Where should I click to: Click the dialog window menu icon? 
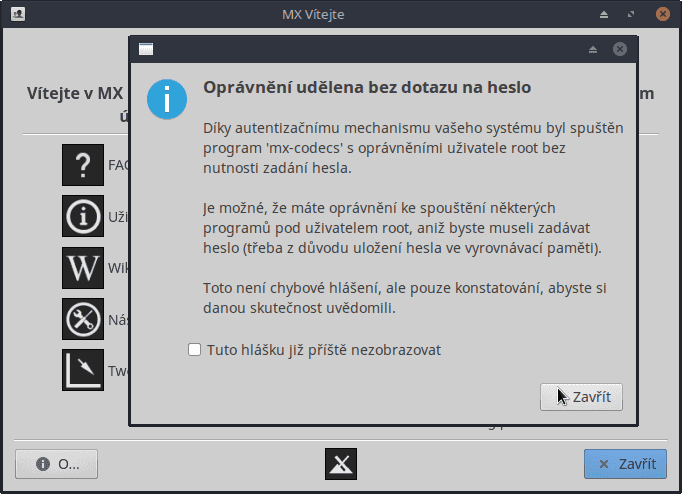[x=146, y=49]
